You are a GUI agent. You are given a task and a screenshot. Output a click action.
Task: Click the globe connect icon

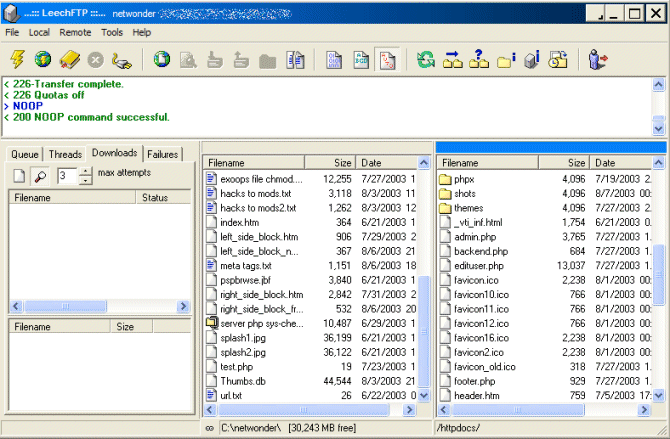[43, 59]
